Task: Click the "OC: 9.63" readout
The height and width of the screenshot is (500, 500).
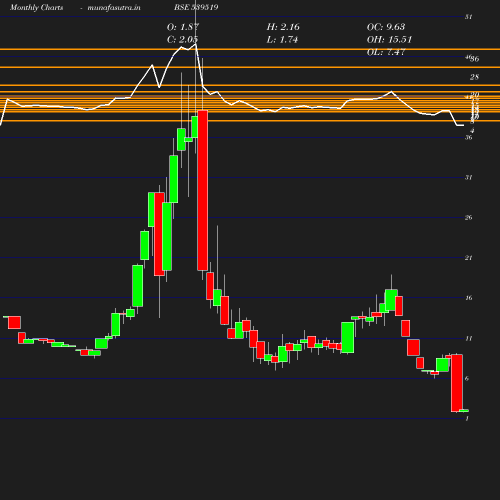Action: tap(386, 27)
